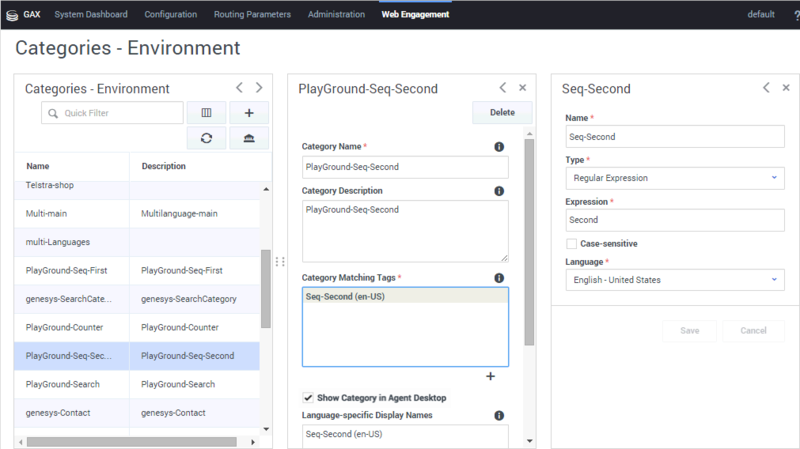Viewport: 800px width, 449px height.
Task: Expand the Language dropdown
Action: [676, 280]
